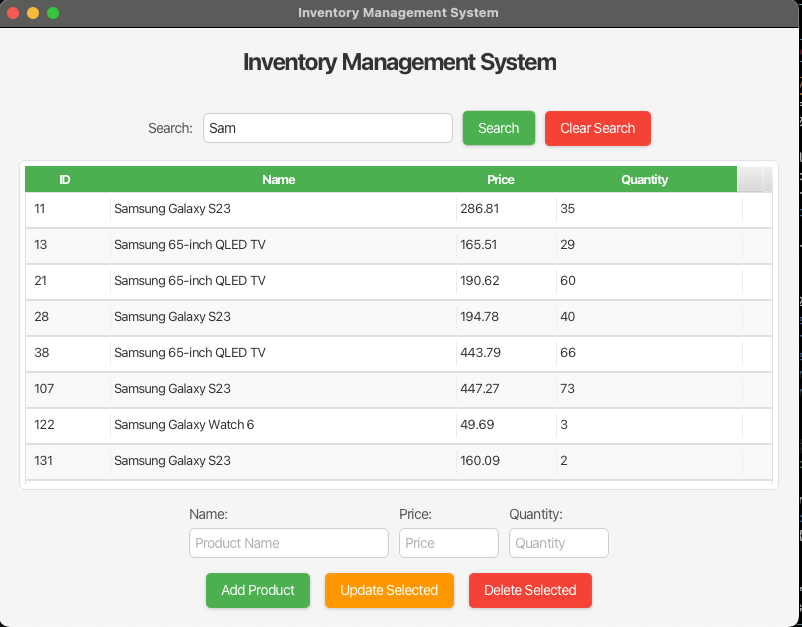The height and width of the screenshot is (627, 802).
Task: Click the Update Selected button
Action: 389,590
